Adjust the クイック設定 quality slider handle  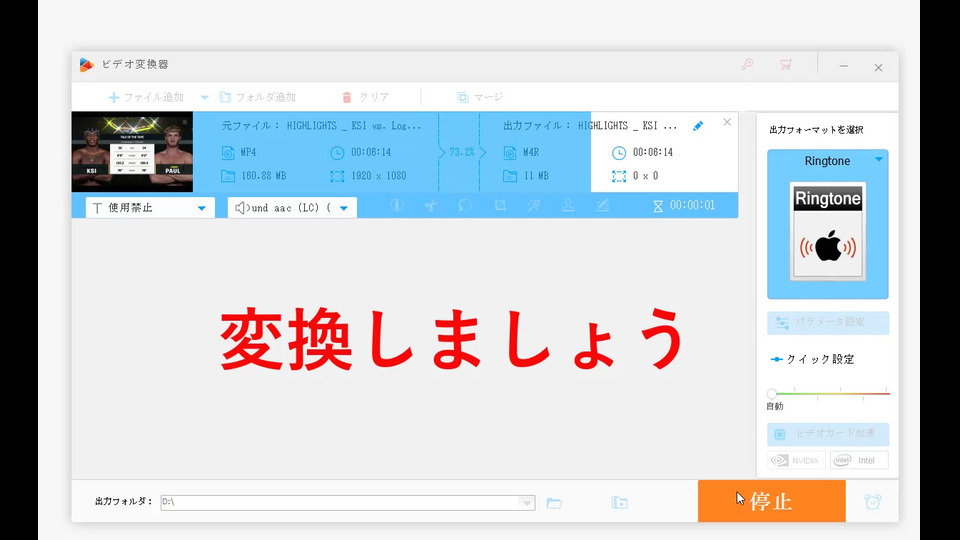772,394
